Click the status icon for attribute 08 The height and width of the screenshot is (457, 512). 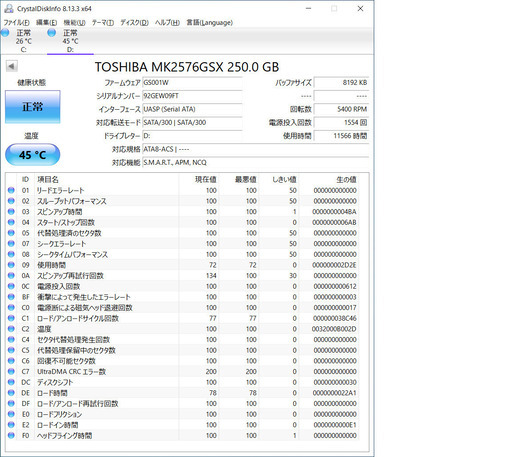pos(11,254)
